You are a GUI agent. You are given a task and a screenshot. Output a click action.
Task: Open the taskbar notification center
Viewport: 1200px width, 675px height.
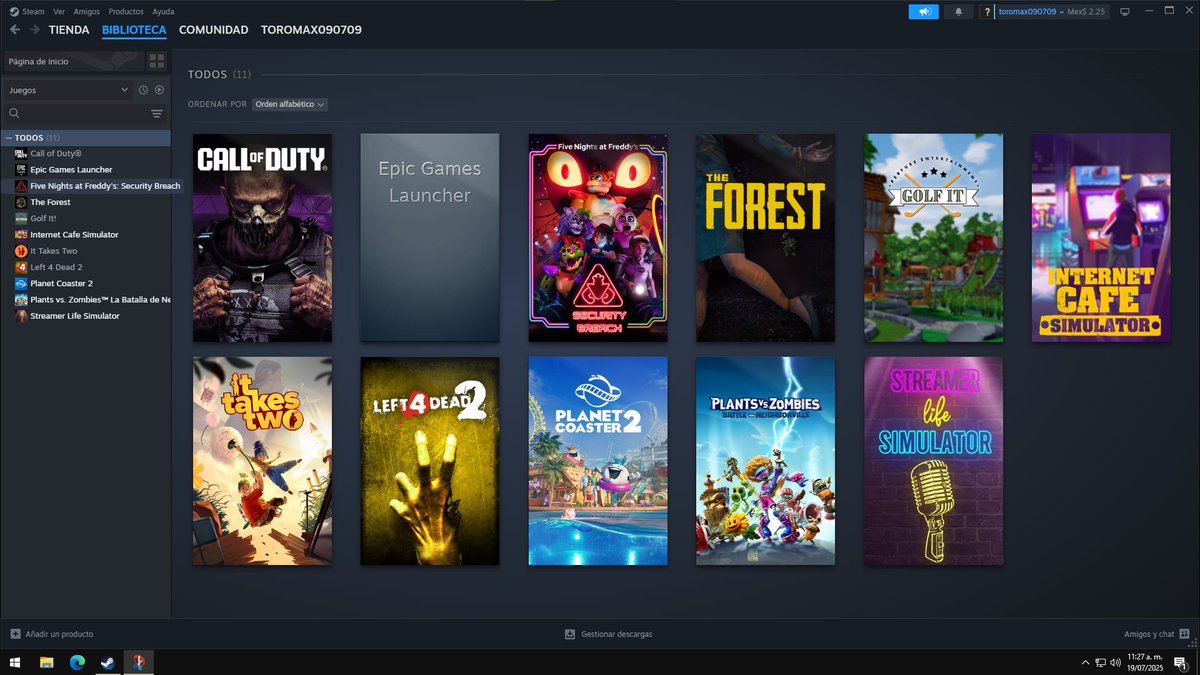(1181, 663)
